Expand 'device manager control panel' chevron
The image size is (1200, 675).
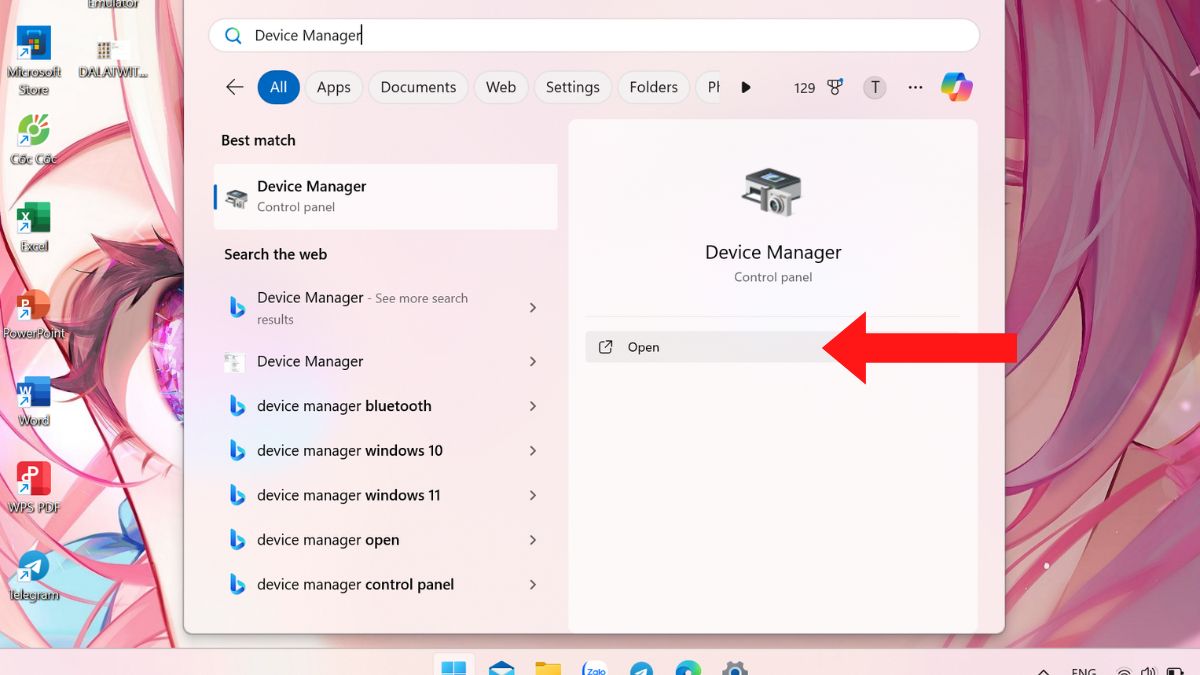coord(533,584)
